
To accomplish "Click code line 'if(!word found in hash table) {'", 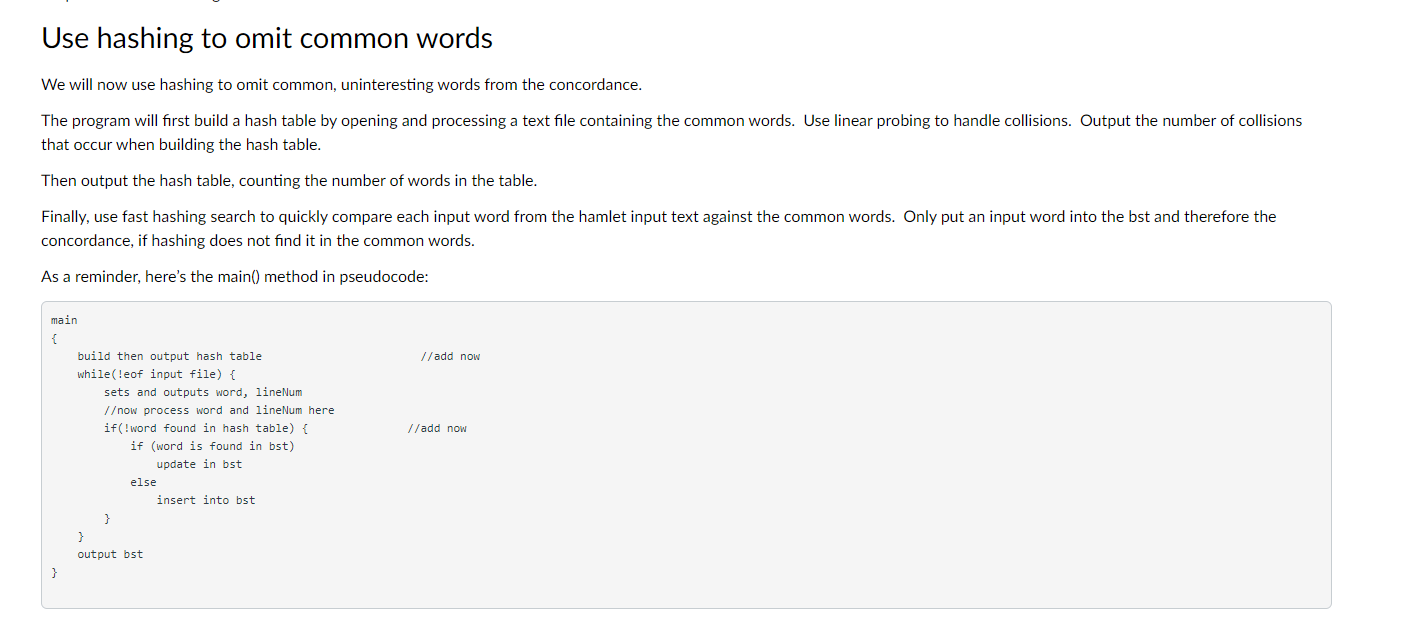I will pyautogui.click(x=206, y=428).
